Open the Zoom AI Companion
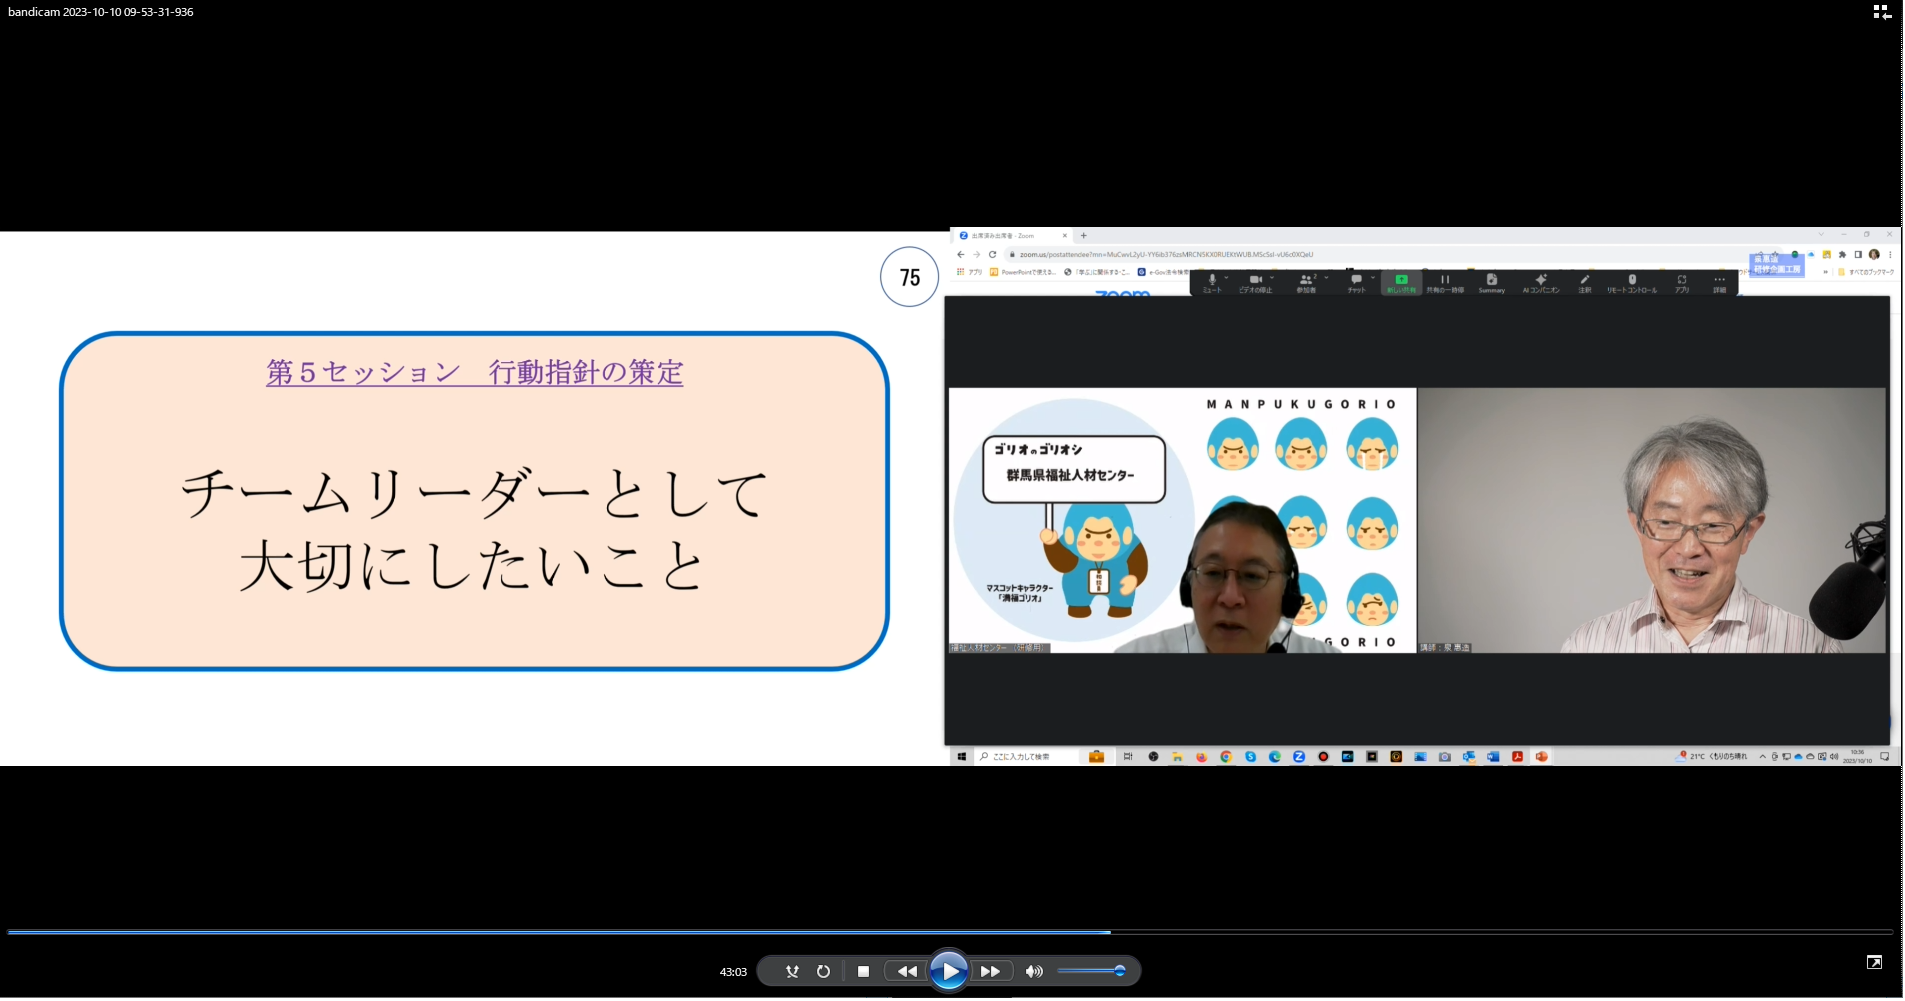Image resolution: width=1905 pixels, height=1001 pixels. coord(1541,283)
